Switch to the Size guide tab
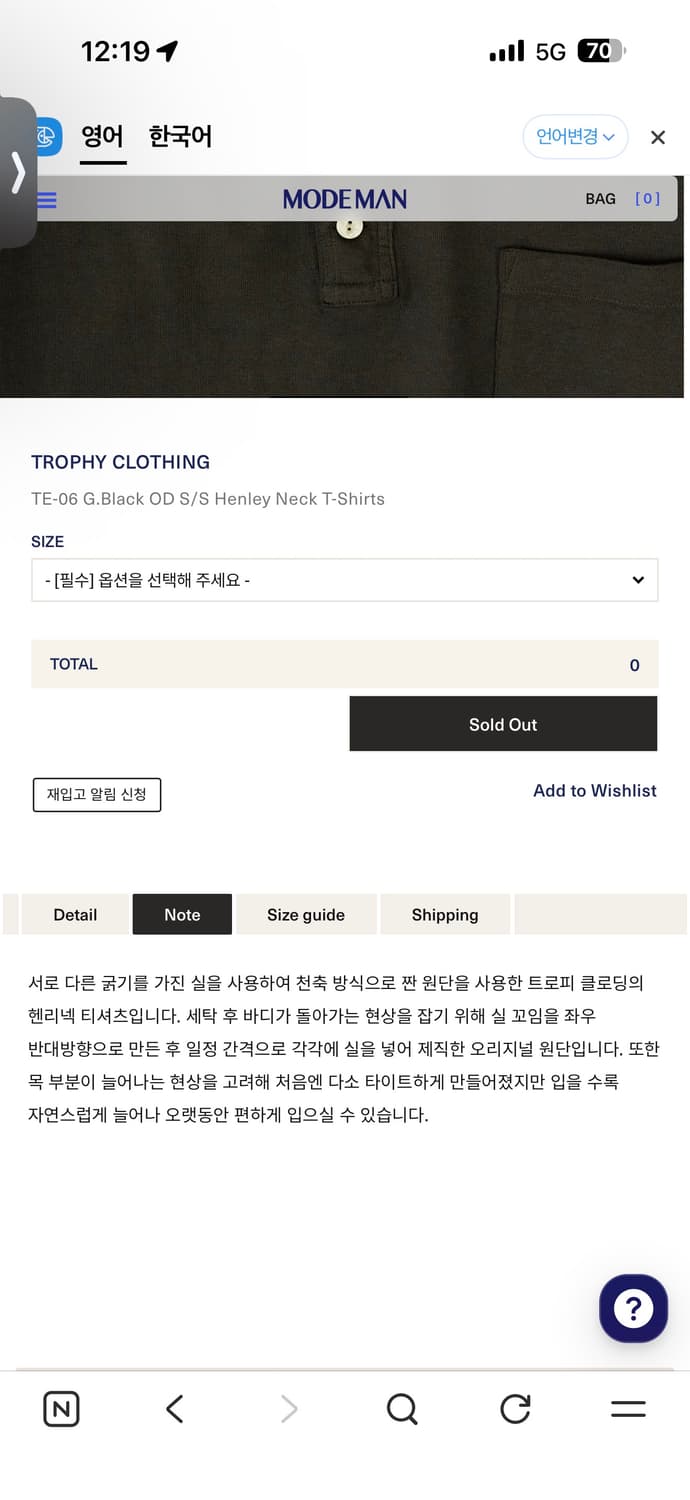The height and width of the screenshot is (1500, 690). (x=306, y=914)
